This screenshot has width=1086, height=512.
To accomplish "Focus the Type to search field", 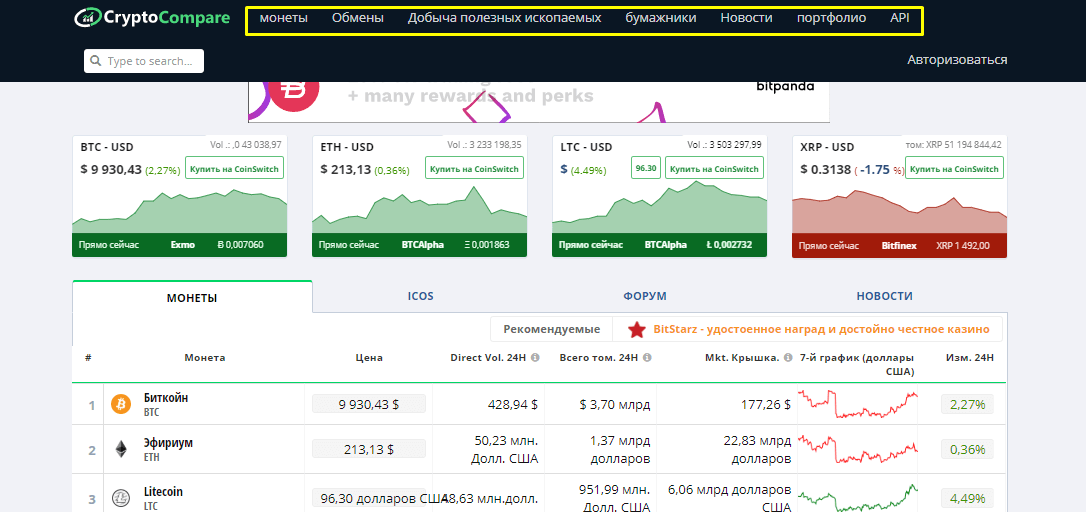I will (x=144, y=61).
